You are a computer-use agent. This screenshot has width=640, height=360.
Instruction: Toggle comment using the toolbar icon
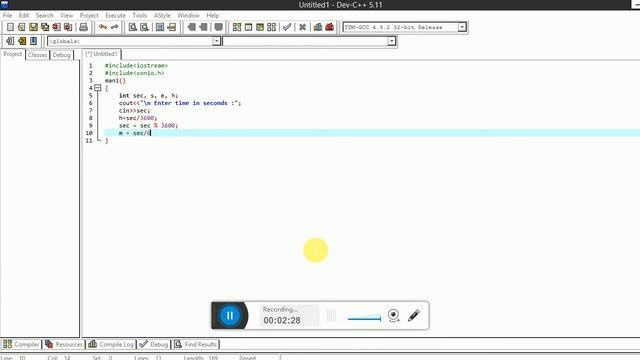pos(218,27)
